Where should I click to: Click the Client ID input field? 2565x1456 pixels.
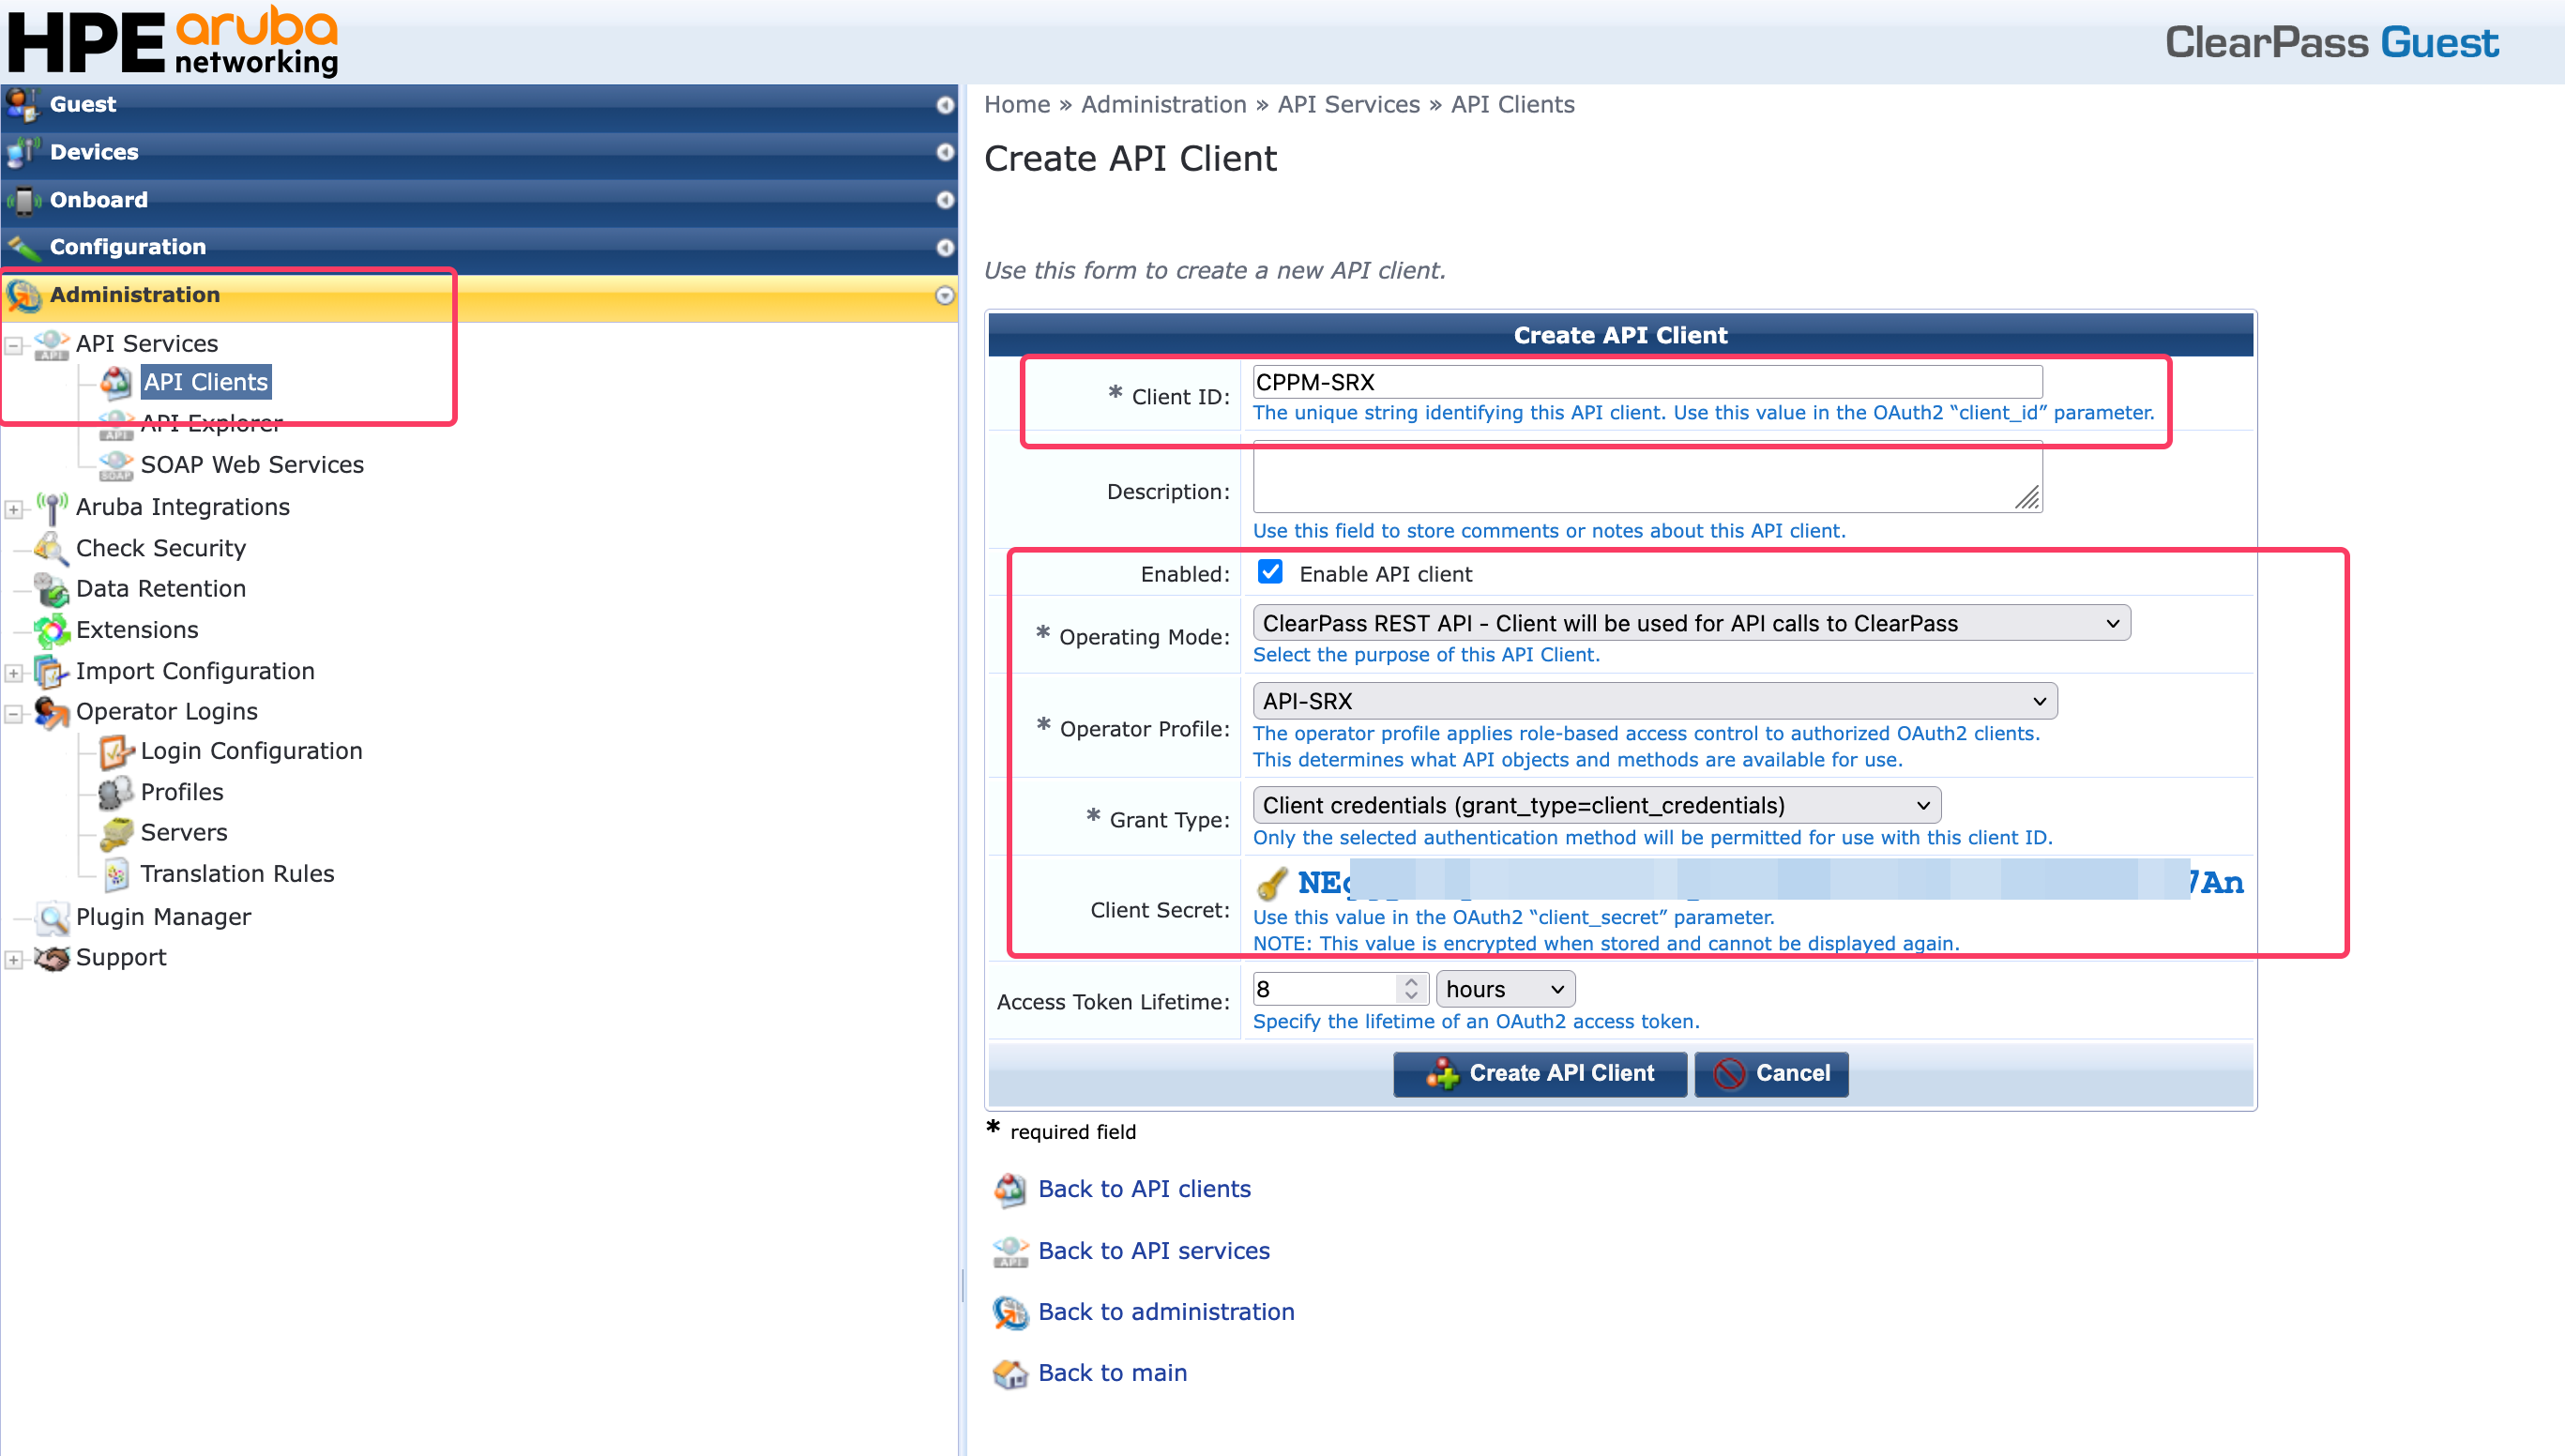(x=1647, y=382)
